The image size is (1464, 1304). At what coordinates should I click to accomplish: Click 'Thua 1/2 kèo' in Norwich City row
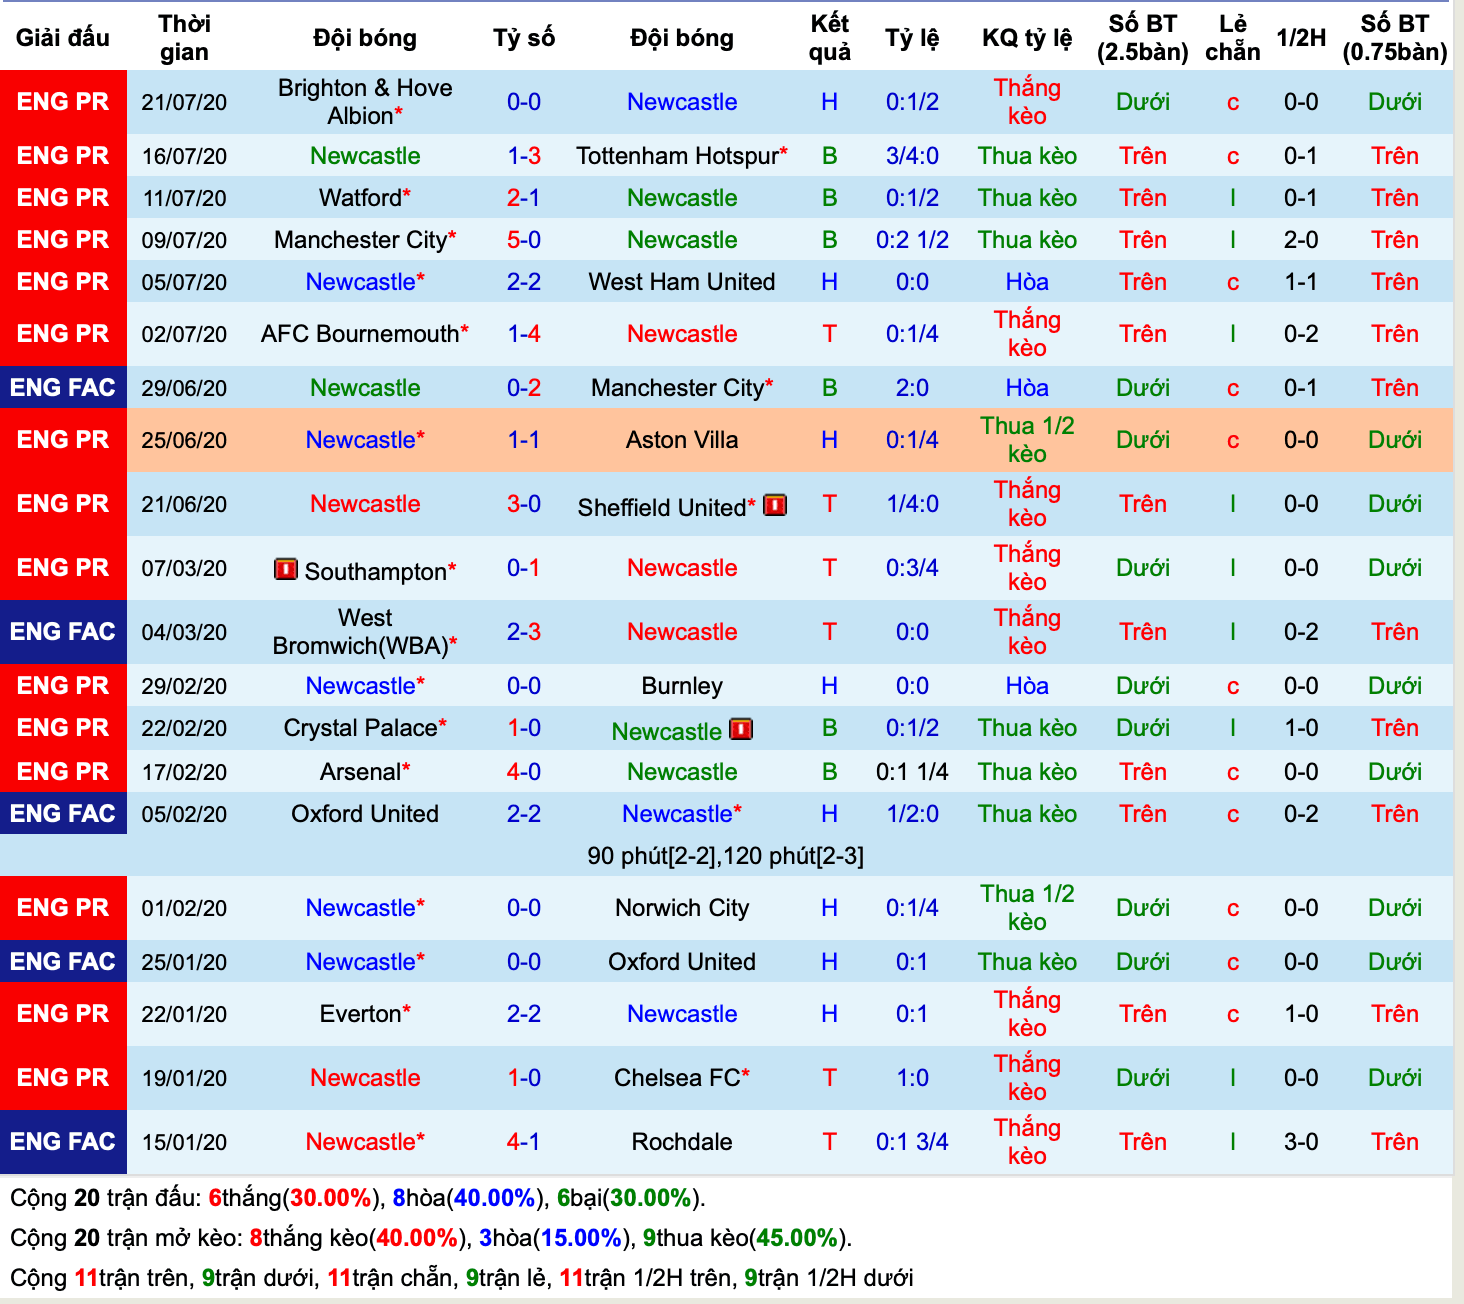coord(1027,908)
